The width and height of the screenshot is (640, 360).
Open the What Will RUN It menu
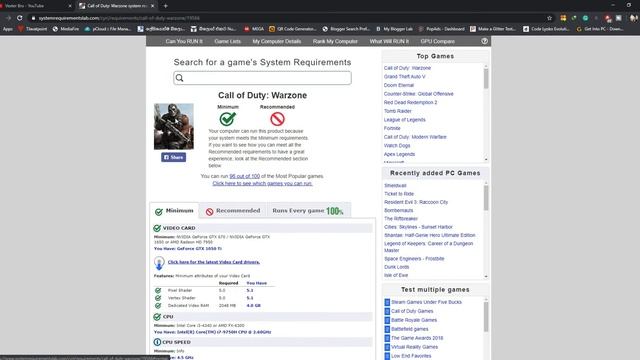389,41
